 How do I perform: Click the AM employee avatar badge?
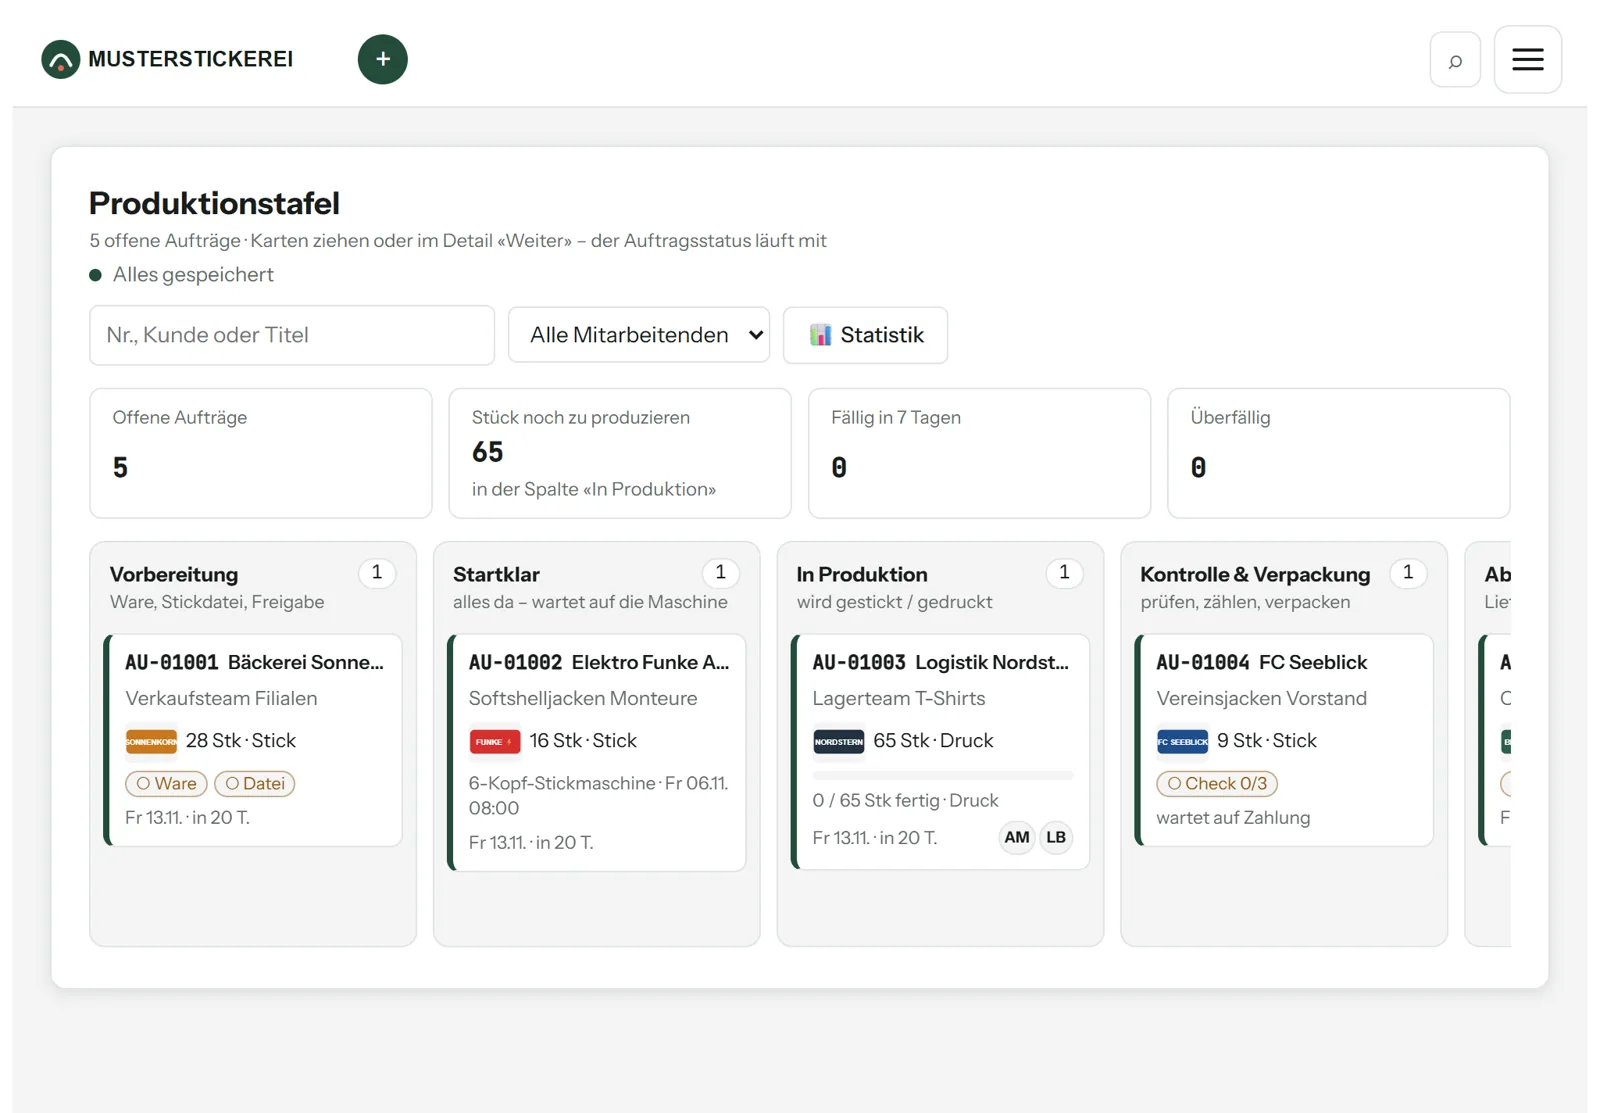click(x=1017, y=838)
